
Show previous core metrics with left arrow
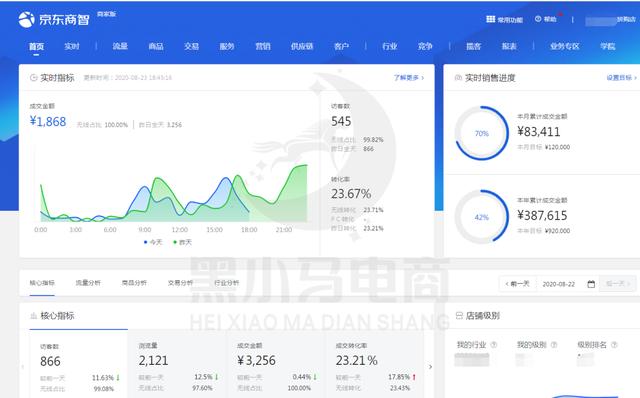point(23,367)
